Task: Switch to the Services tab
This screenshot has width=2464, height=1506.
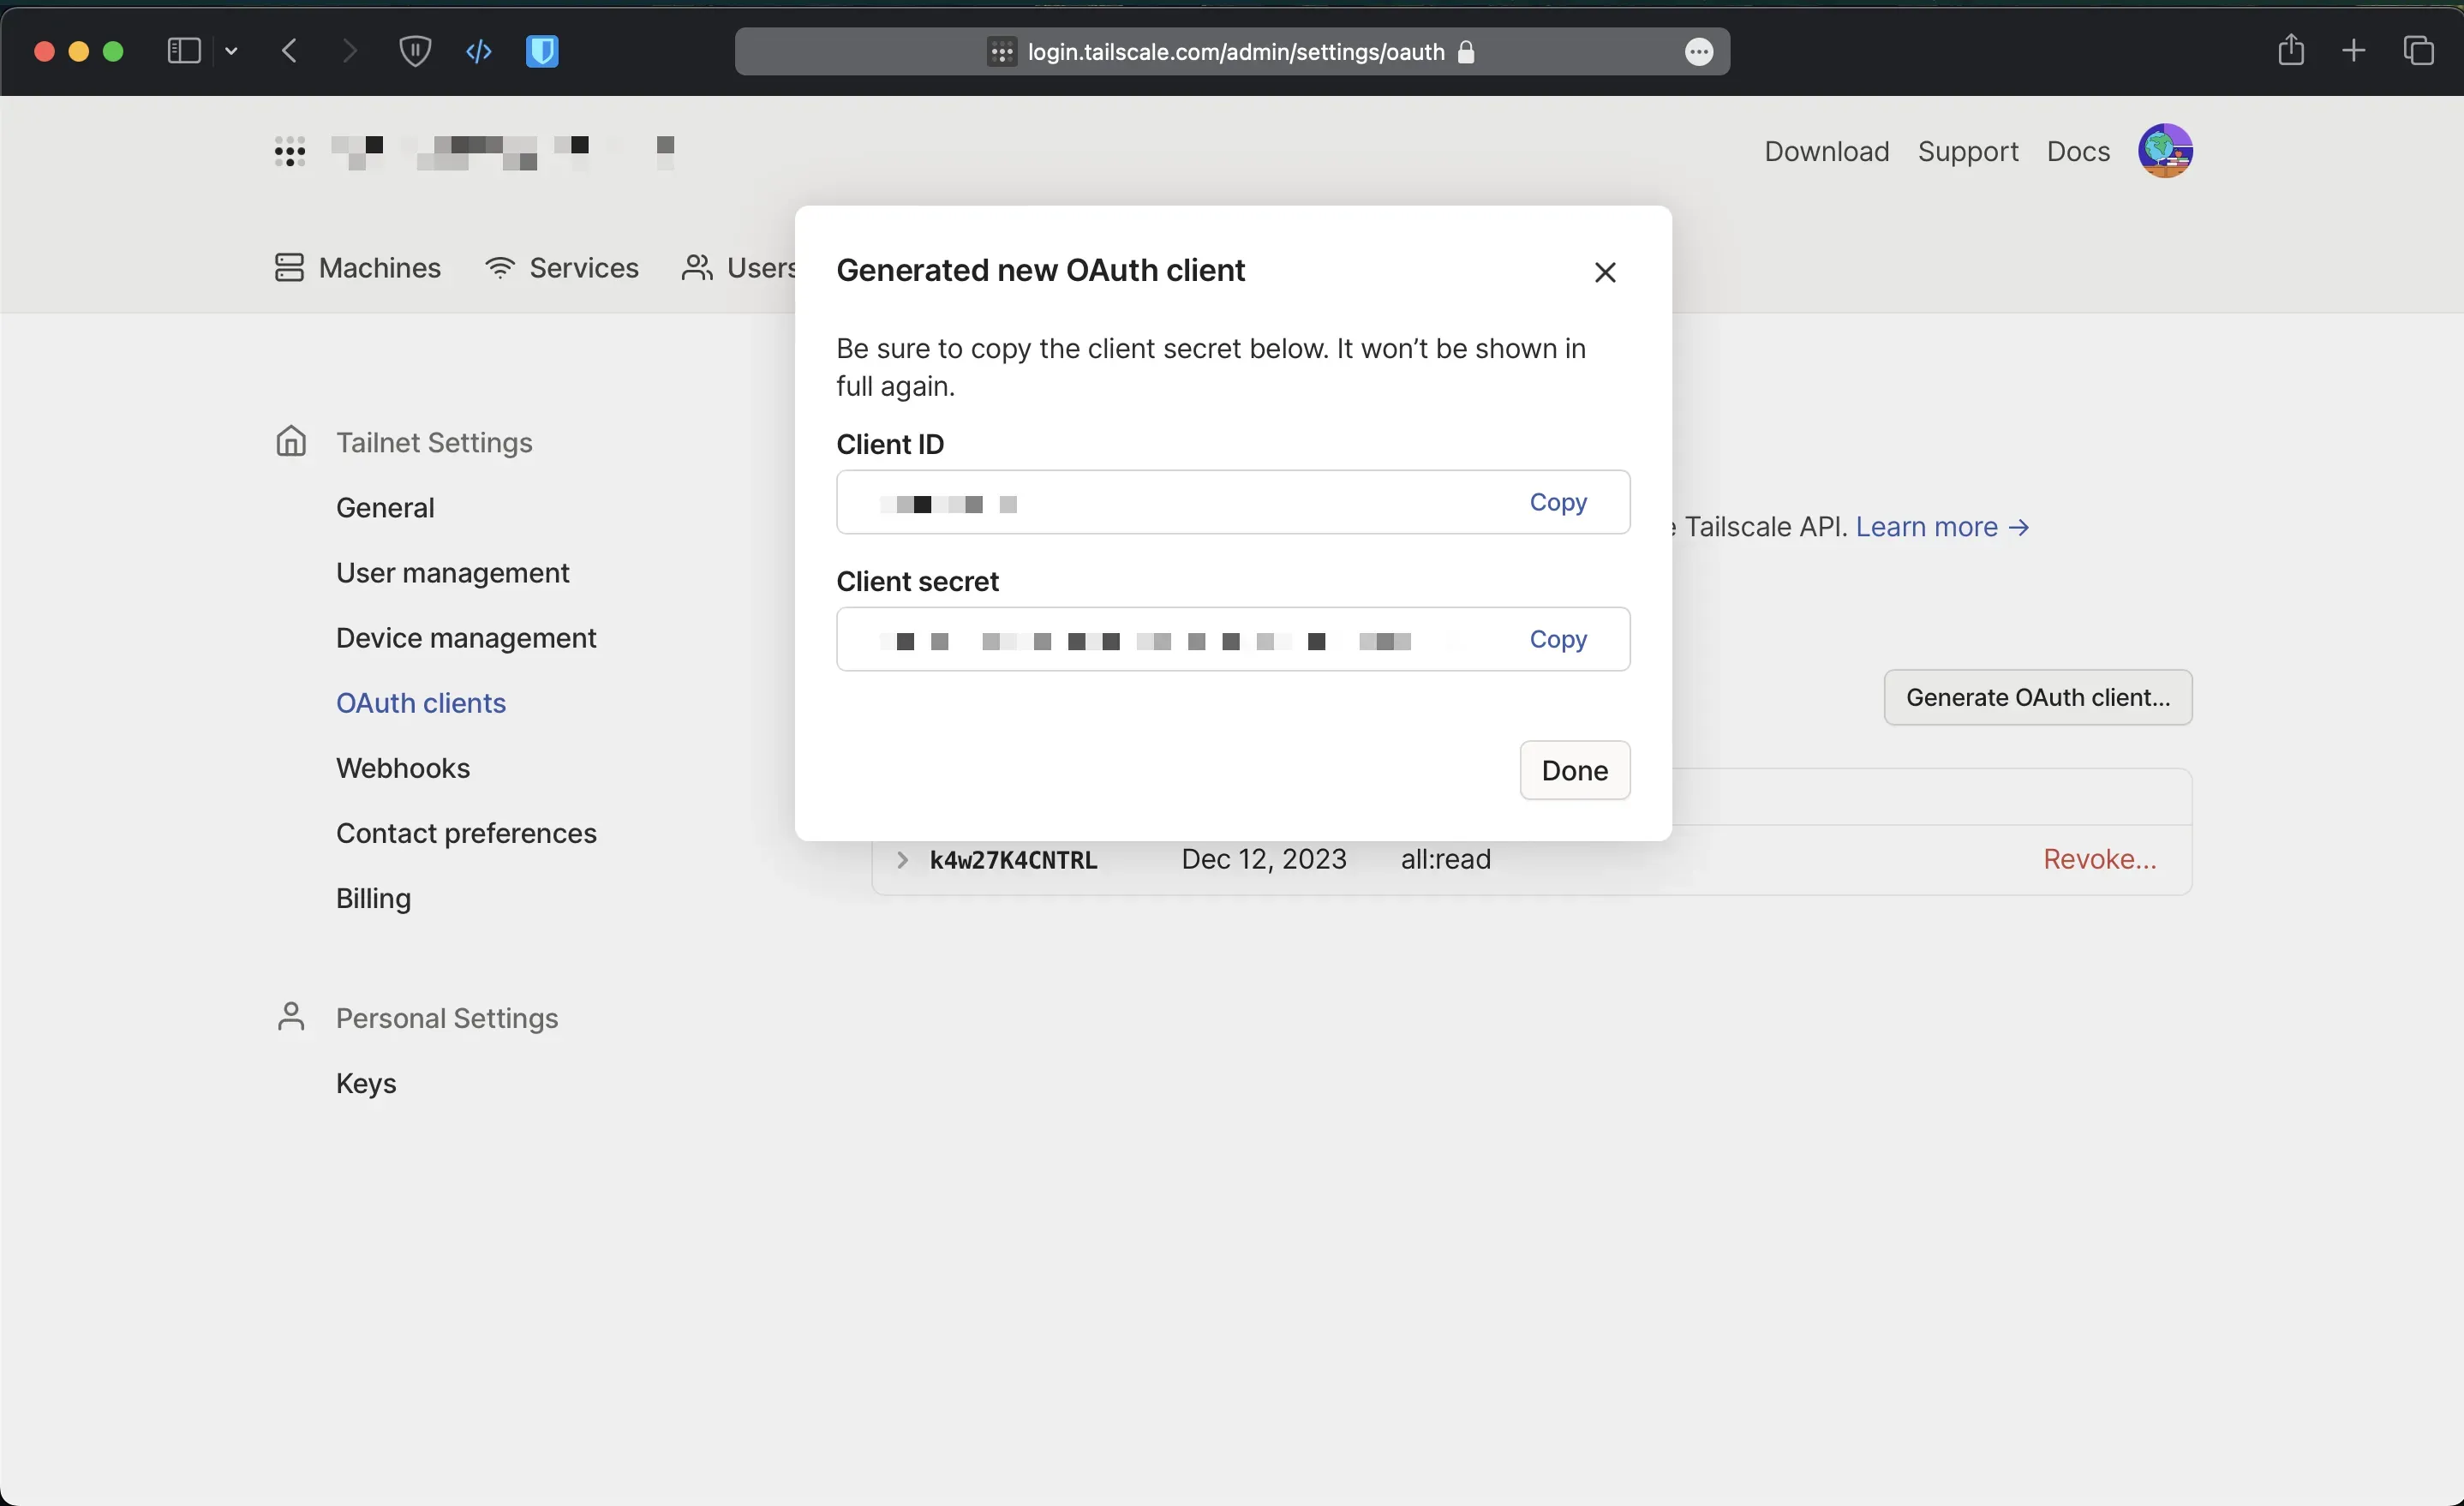Action: [x=562, y=268]
